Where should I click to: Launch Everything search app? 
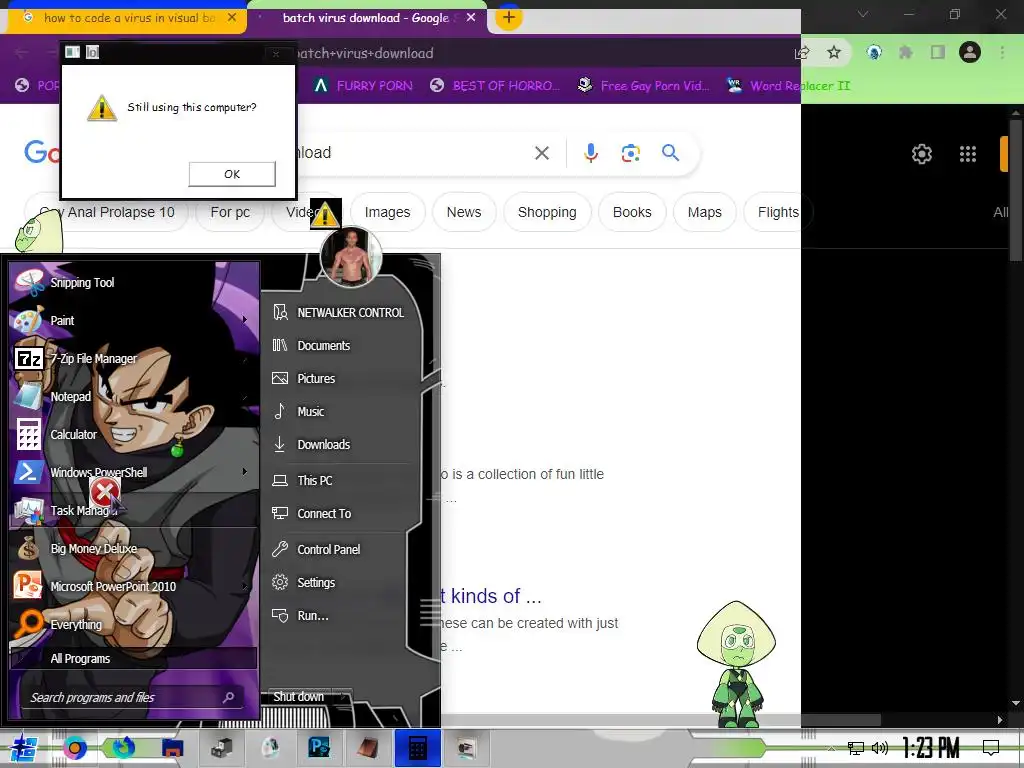133,624
